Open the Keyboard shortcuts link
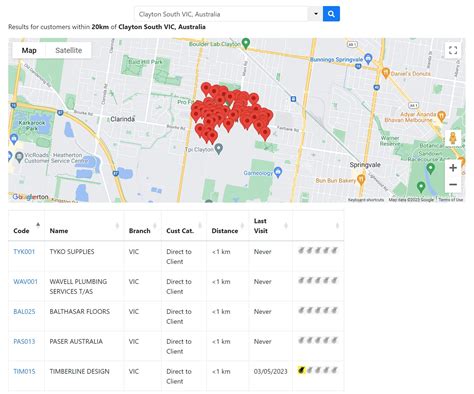The width and height of the screenshot is (474, 394). tap(366, 200)
